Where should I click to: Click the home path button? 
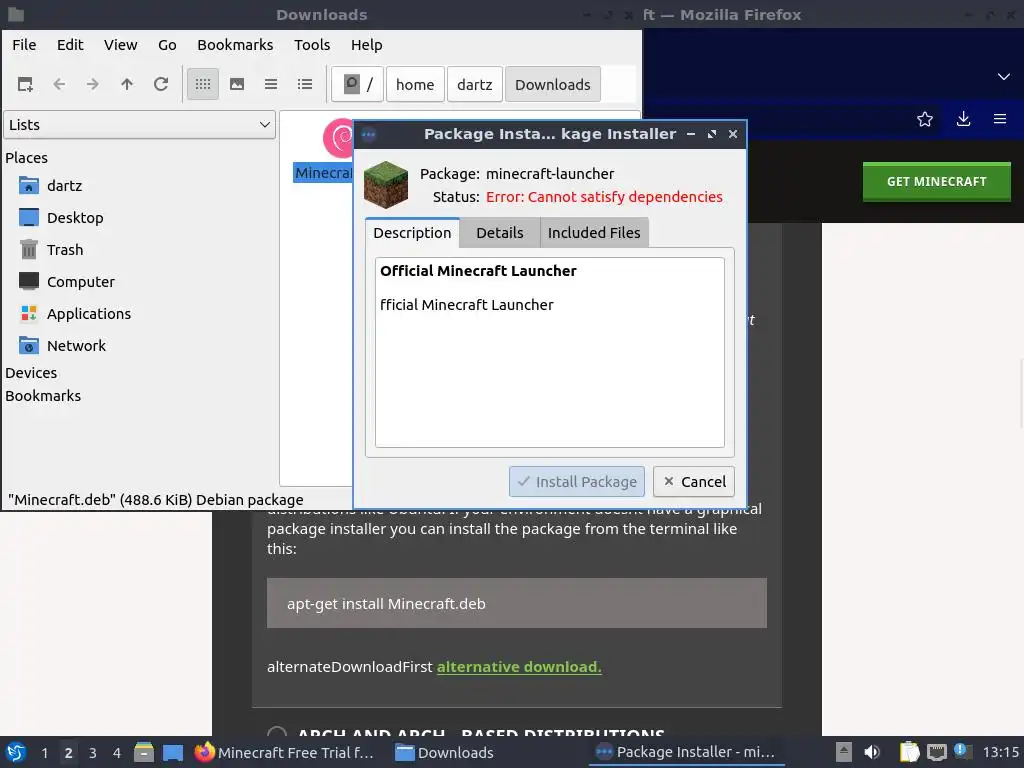[415, 84]
